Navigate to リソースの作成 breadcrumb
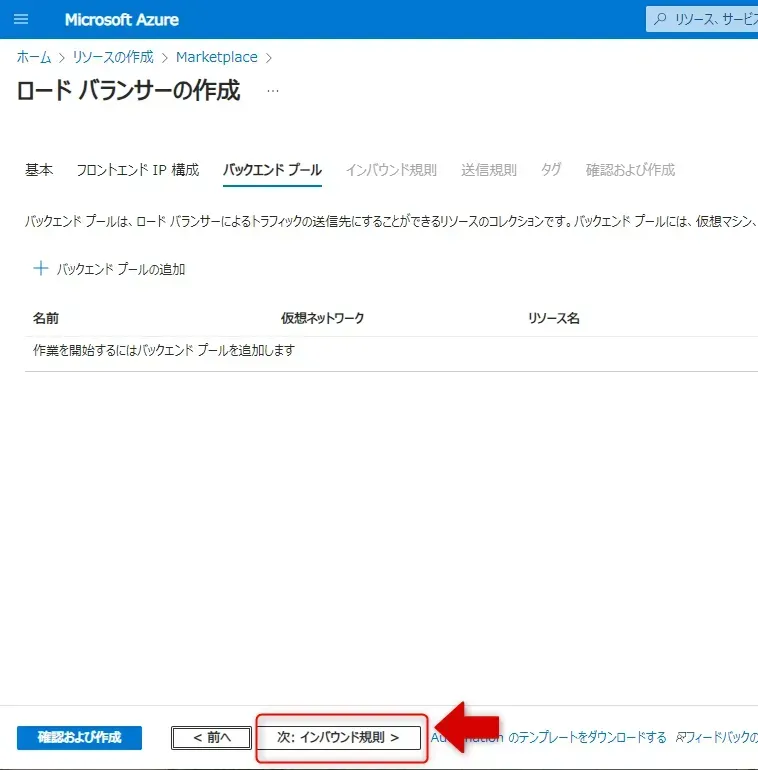Viewport: 758px width, 770px height. pos(113,57)
